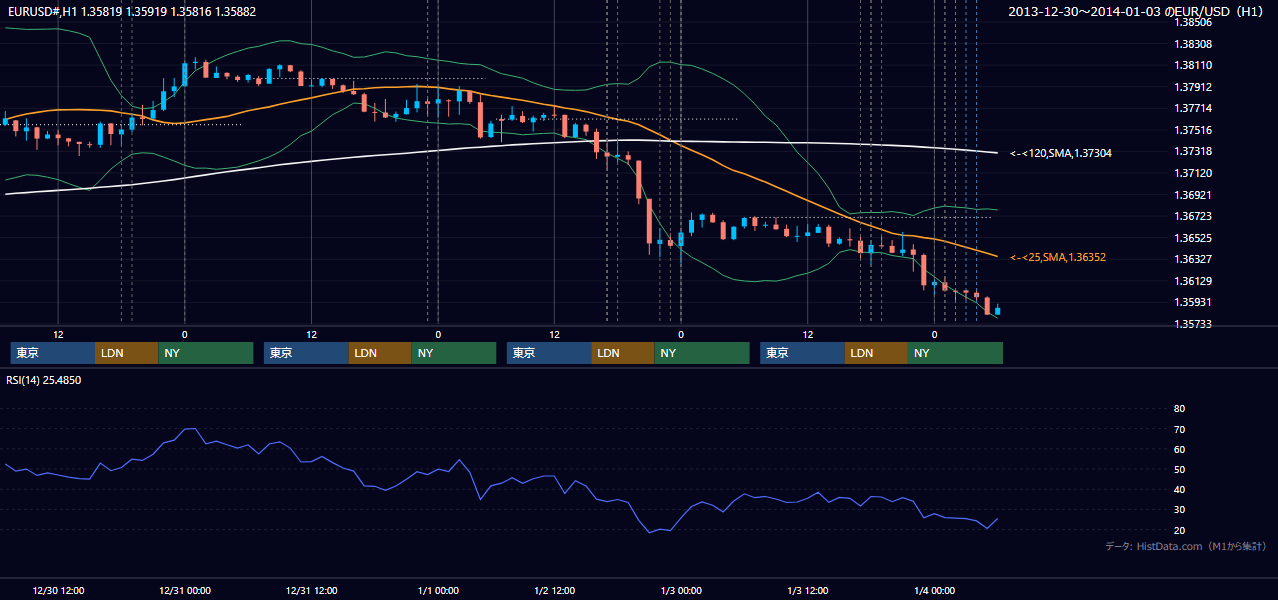Click price axis value 1.35733
Image resolution: width=1278 pixels, height=600 pixels.
click(x=1192, y=324)
